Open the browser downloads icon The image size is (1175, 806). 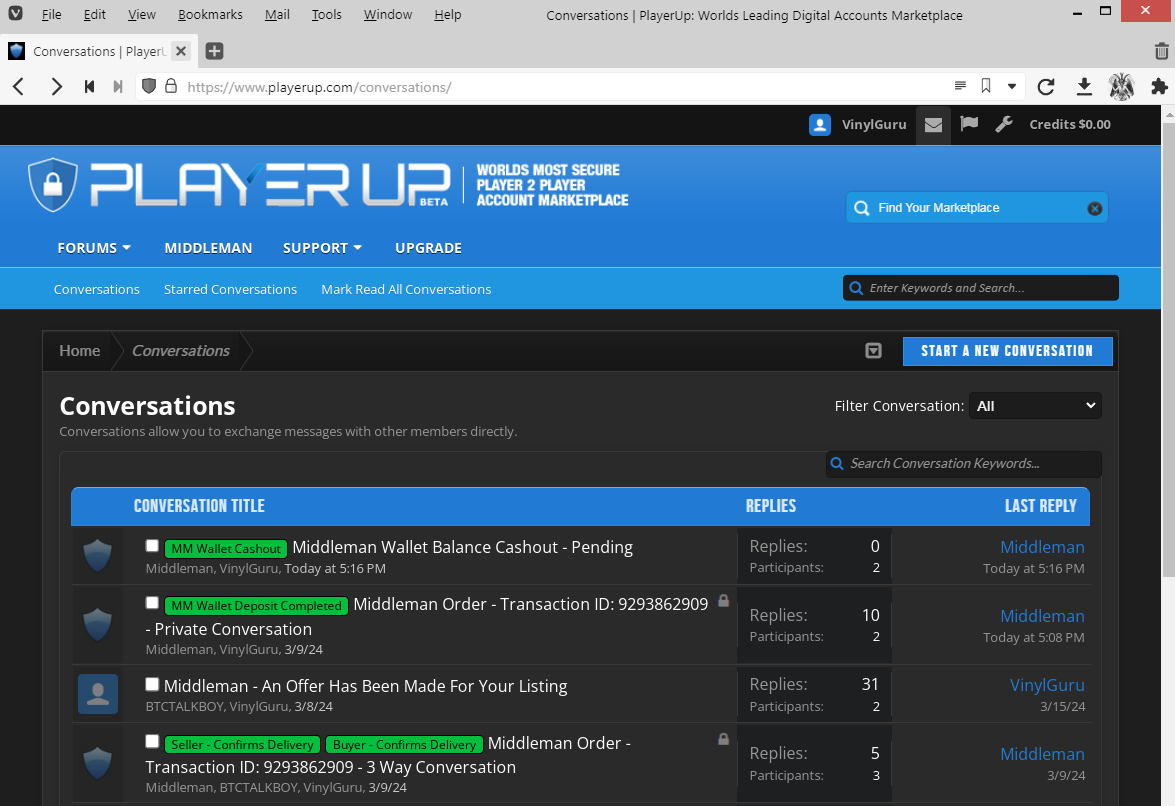(1084, 87)
